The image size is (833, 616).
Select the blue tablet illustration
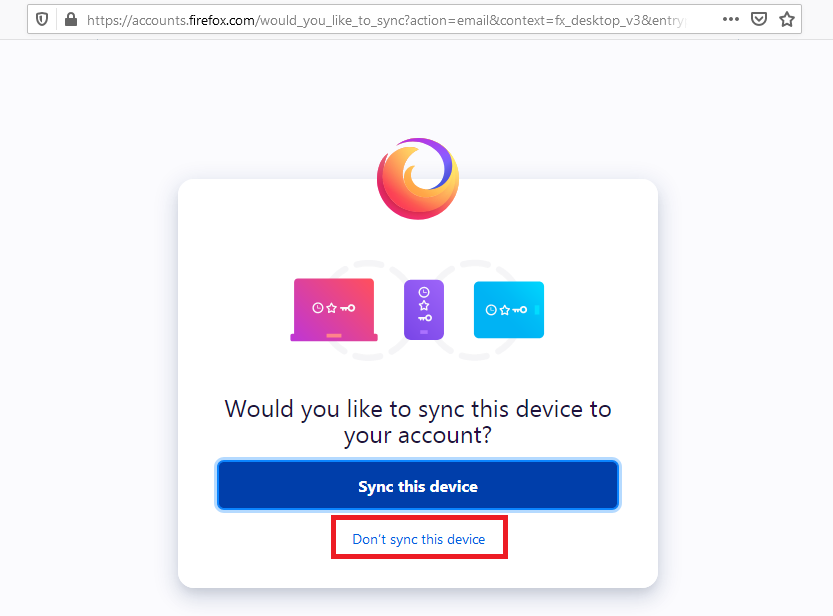click(508, 310)
